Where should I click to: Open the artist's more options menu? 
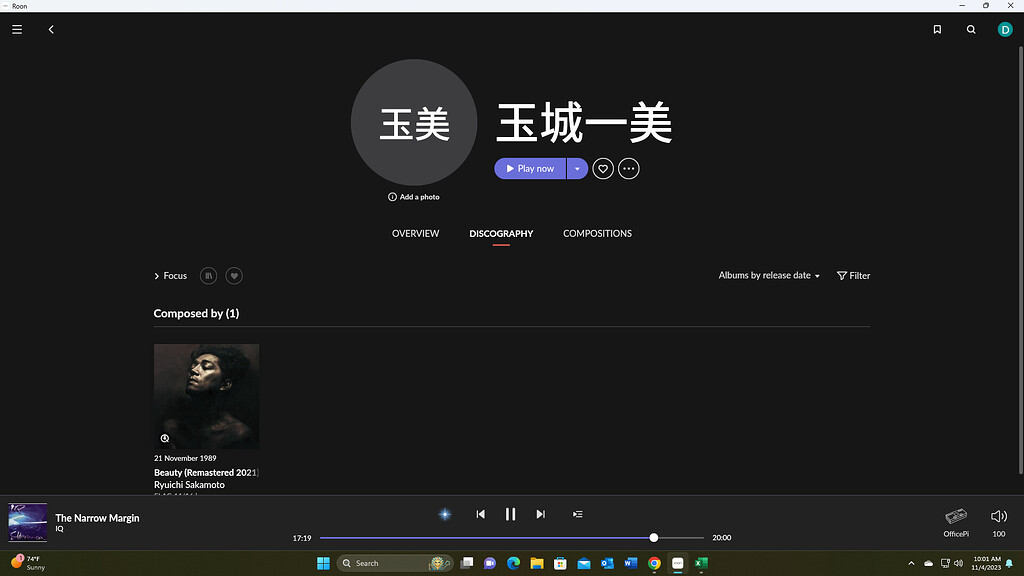click(x=628, y=168)
